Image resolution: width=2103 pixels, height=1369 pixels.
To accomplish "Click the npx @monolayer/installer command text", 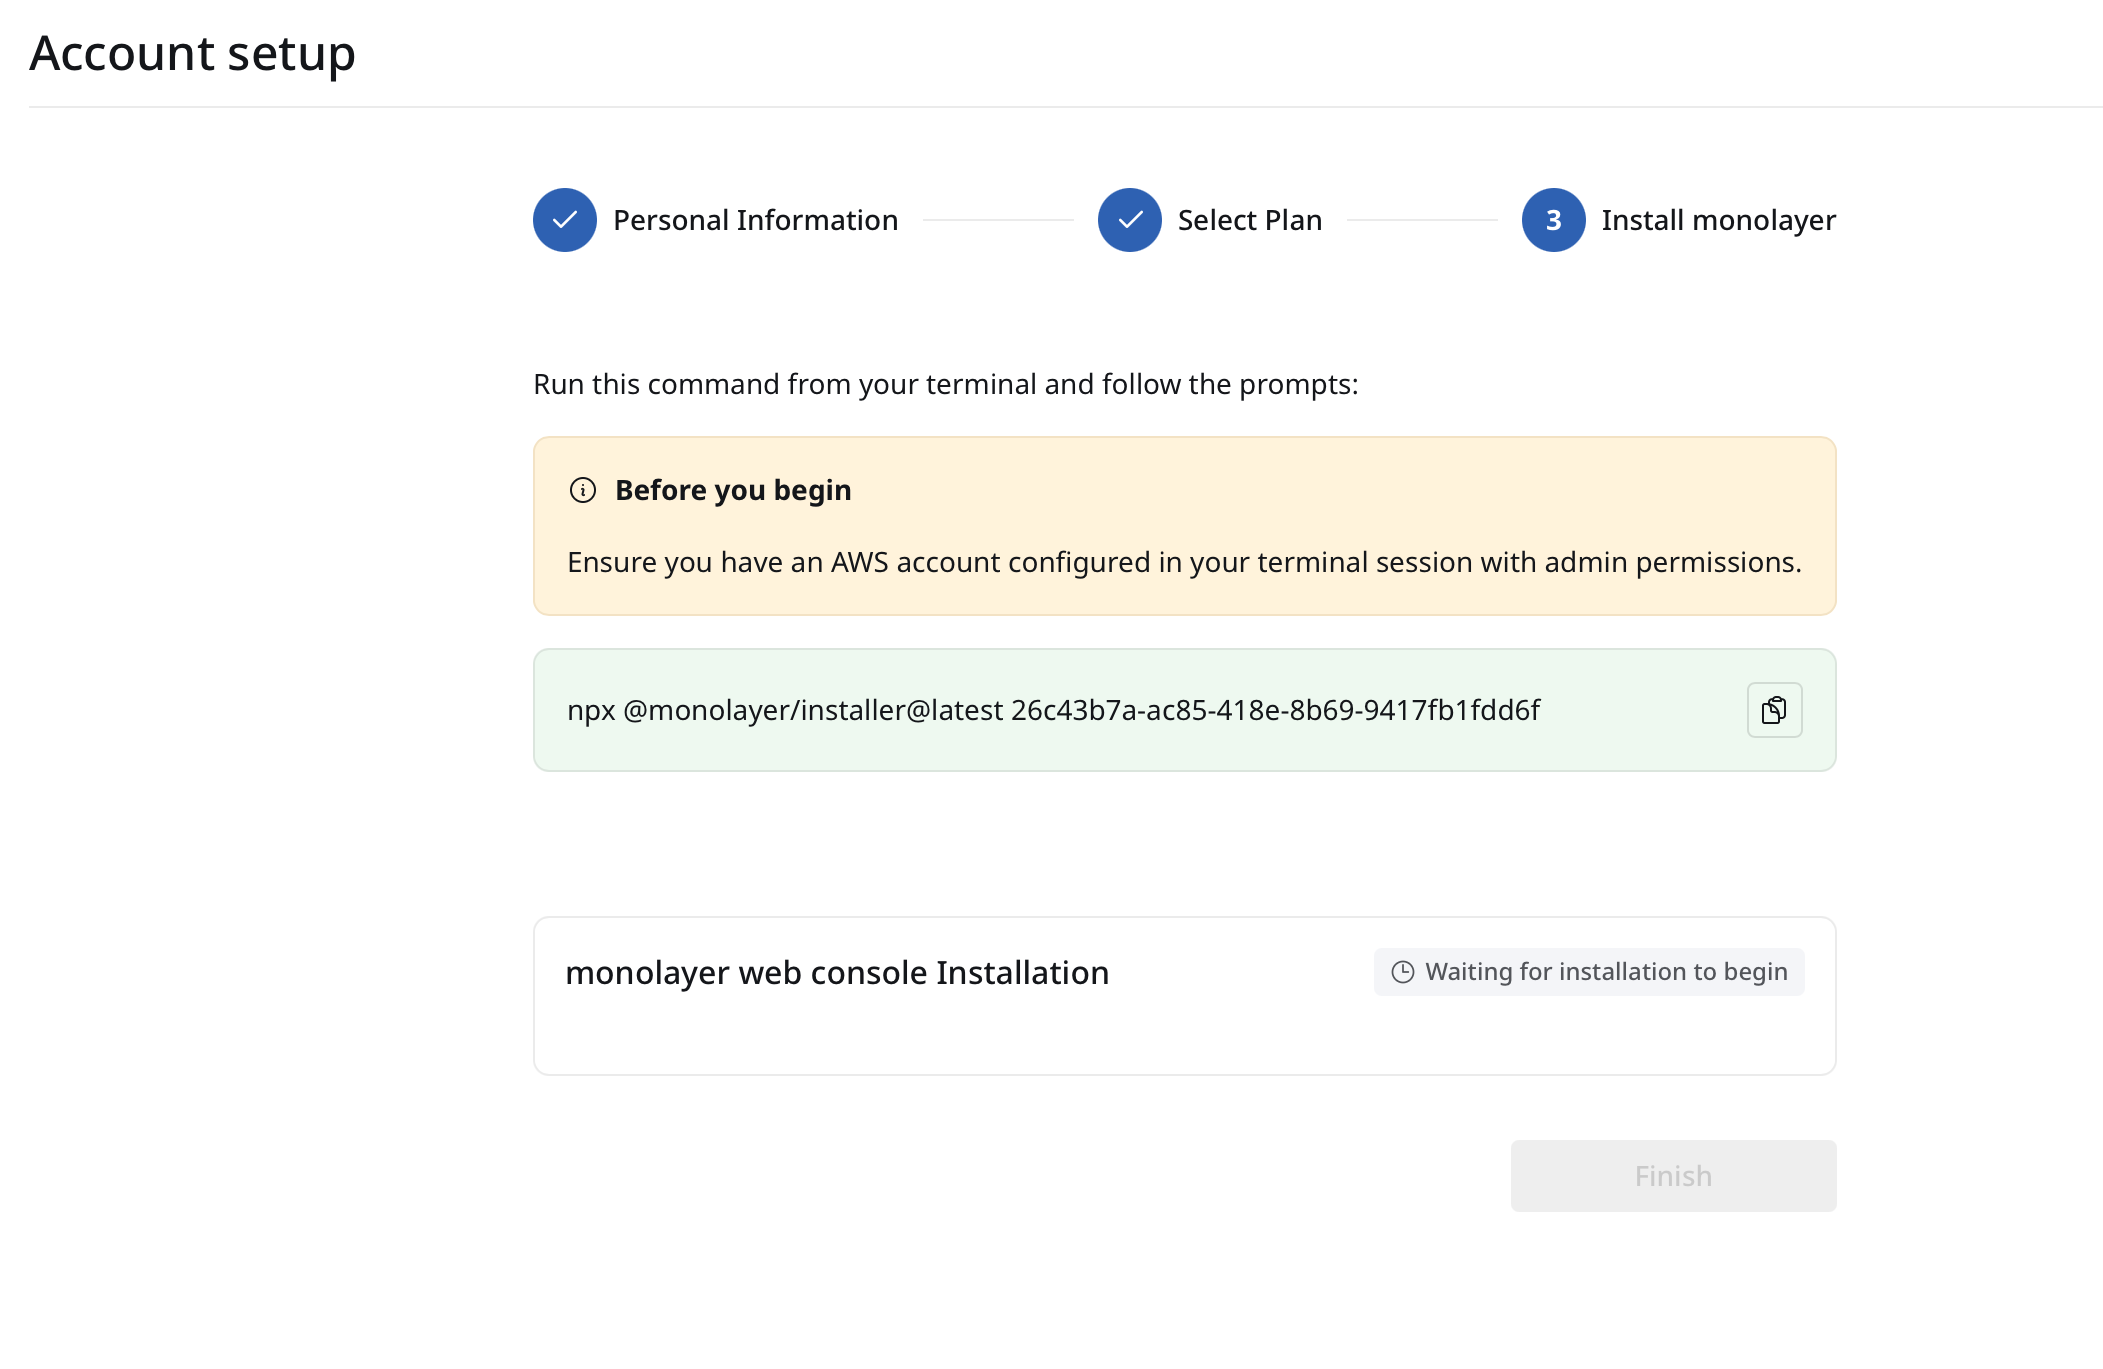I will point(1053,710).
